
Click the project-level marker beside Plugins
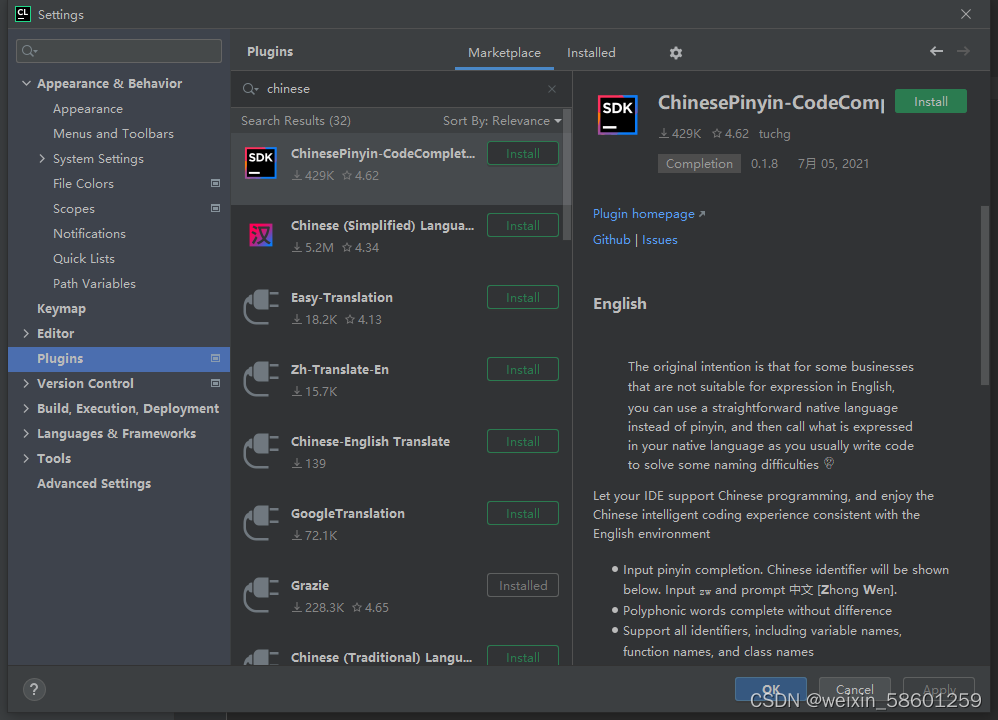tap(216, 358)
